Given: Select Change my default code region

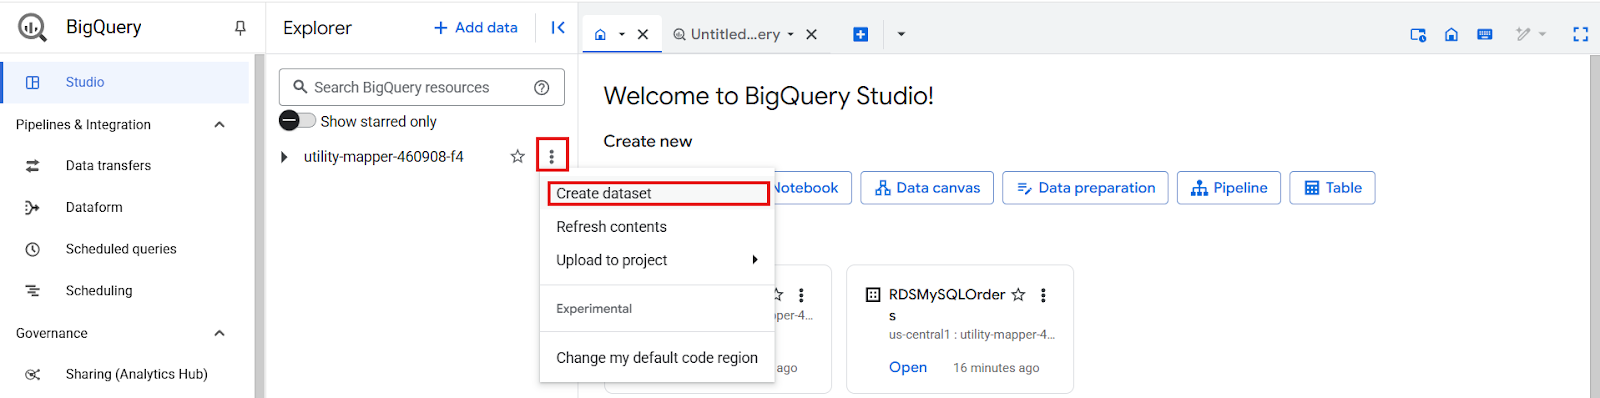Looking at the screenshot, I should pos(658,358).
